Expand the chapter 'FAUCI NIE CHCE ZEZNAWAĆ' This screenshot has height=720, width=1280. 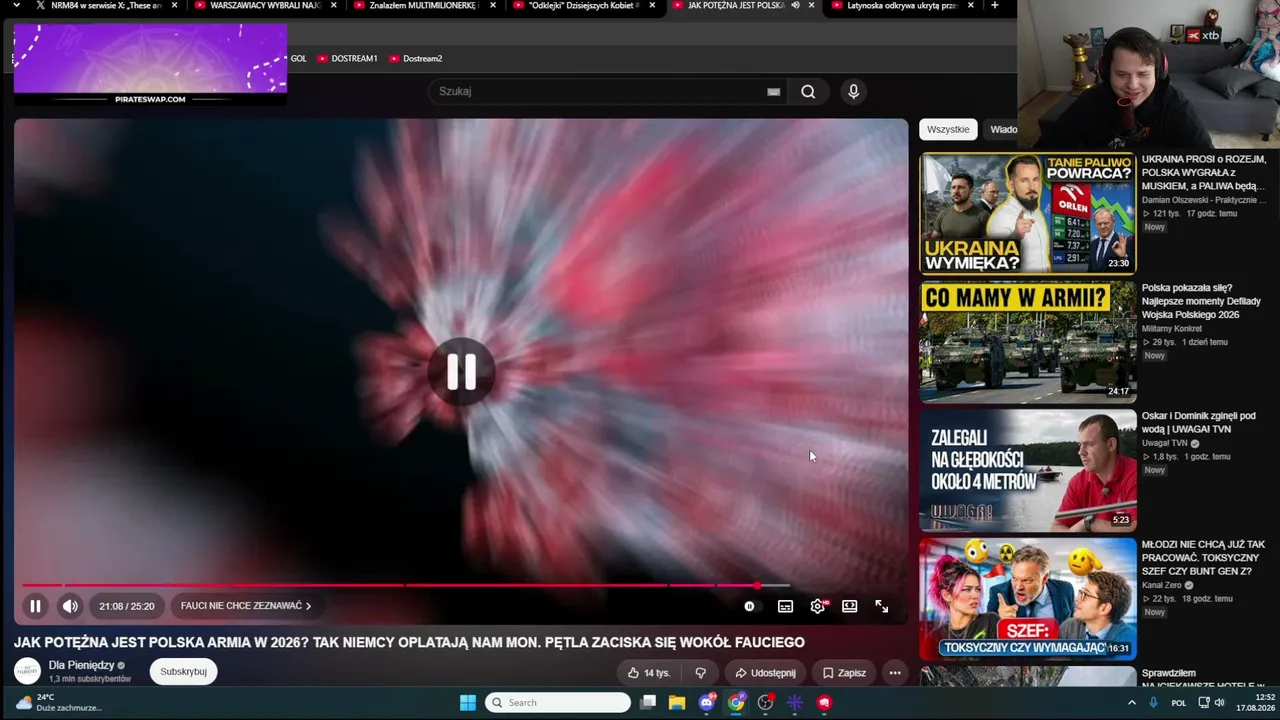click(246, 606)
